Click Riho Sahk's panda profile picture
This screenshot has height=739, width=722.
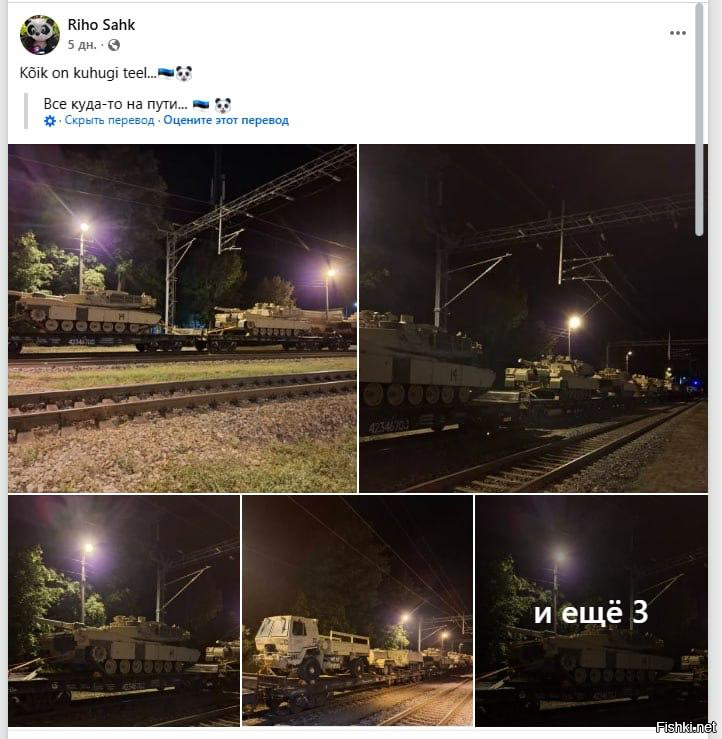coord(40,34)
